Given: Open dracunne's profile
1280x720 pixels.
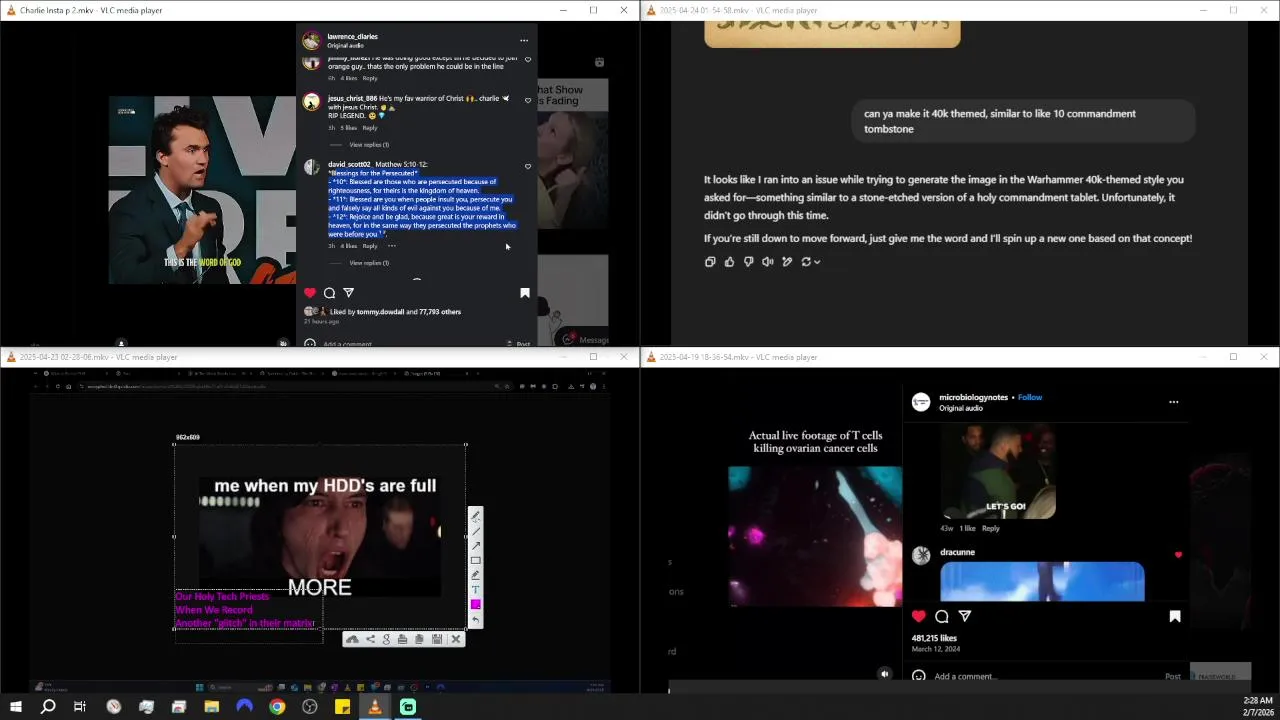Looking at the screenshot, I should (x=957, y=552).
